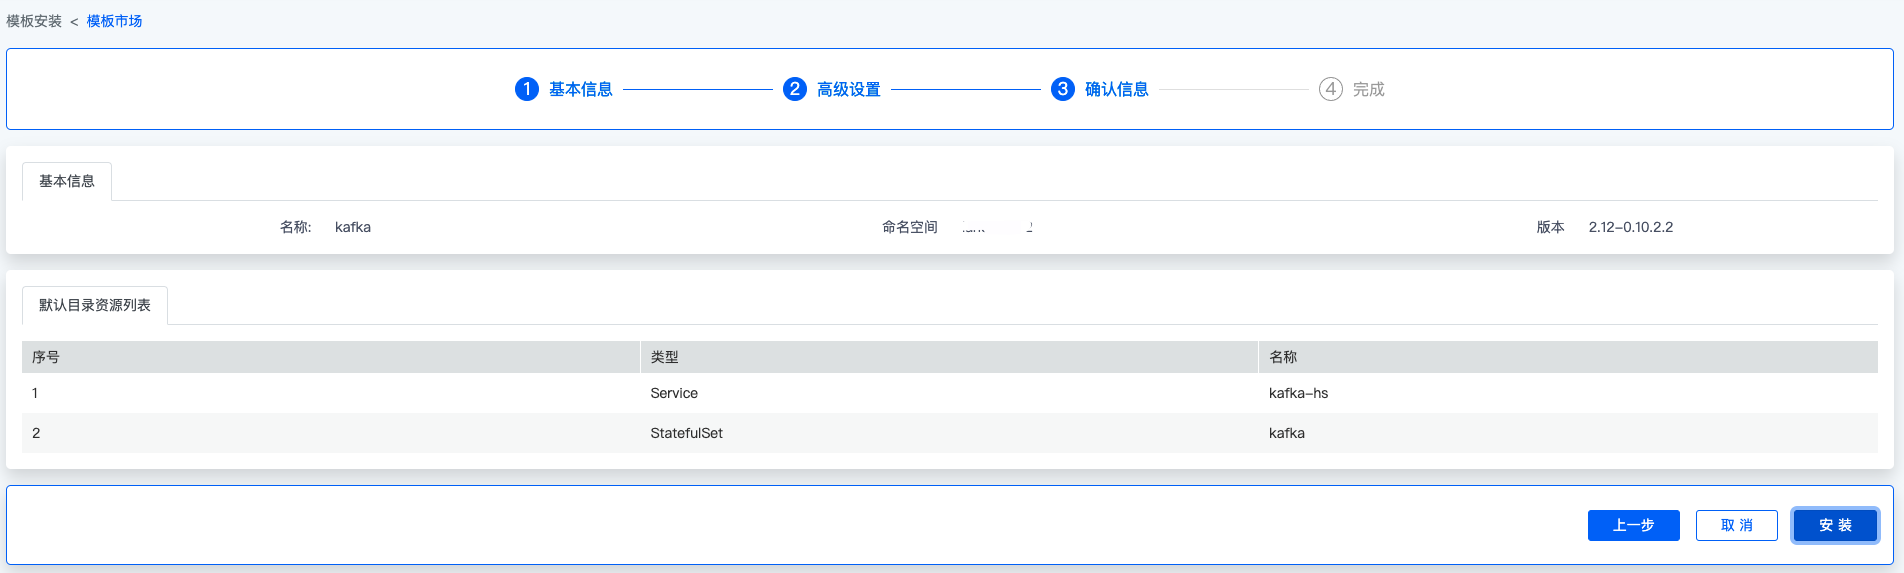Click the step 3 circle icon

click(1063, 89)
